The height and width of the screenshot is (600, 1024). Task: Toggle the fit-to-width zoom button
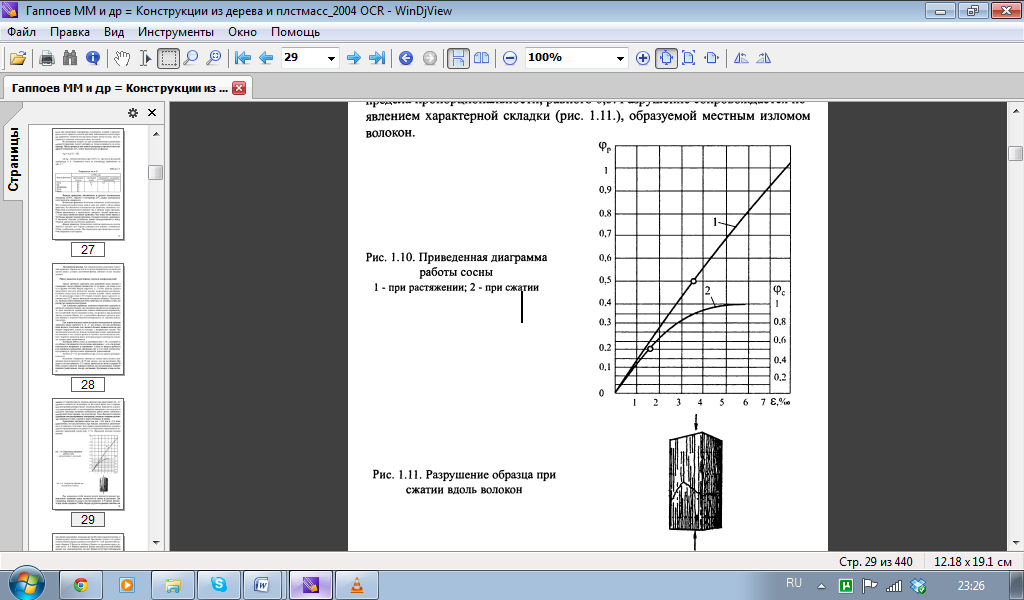(666, 58)
